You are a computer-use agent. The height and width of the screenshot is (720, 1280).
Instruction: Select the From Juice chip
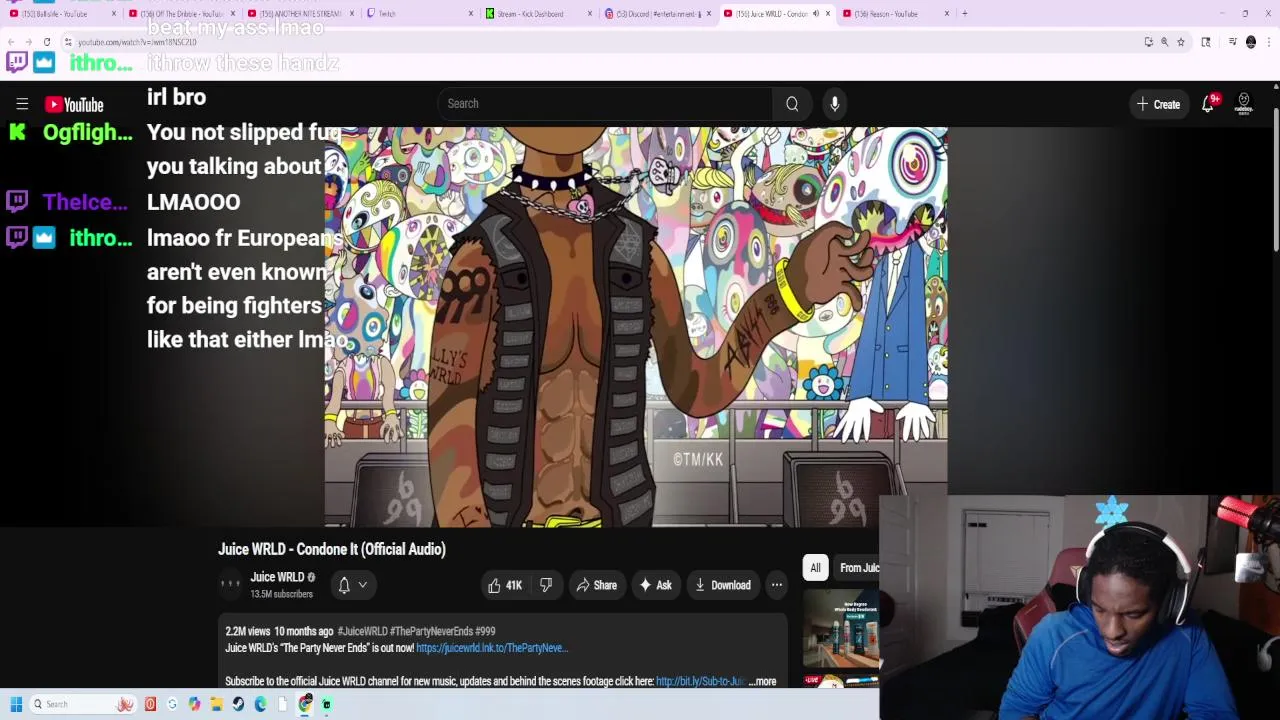pos(858,568)
